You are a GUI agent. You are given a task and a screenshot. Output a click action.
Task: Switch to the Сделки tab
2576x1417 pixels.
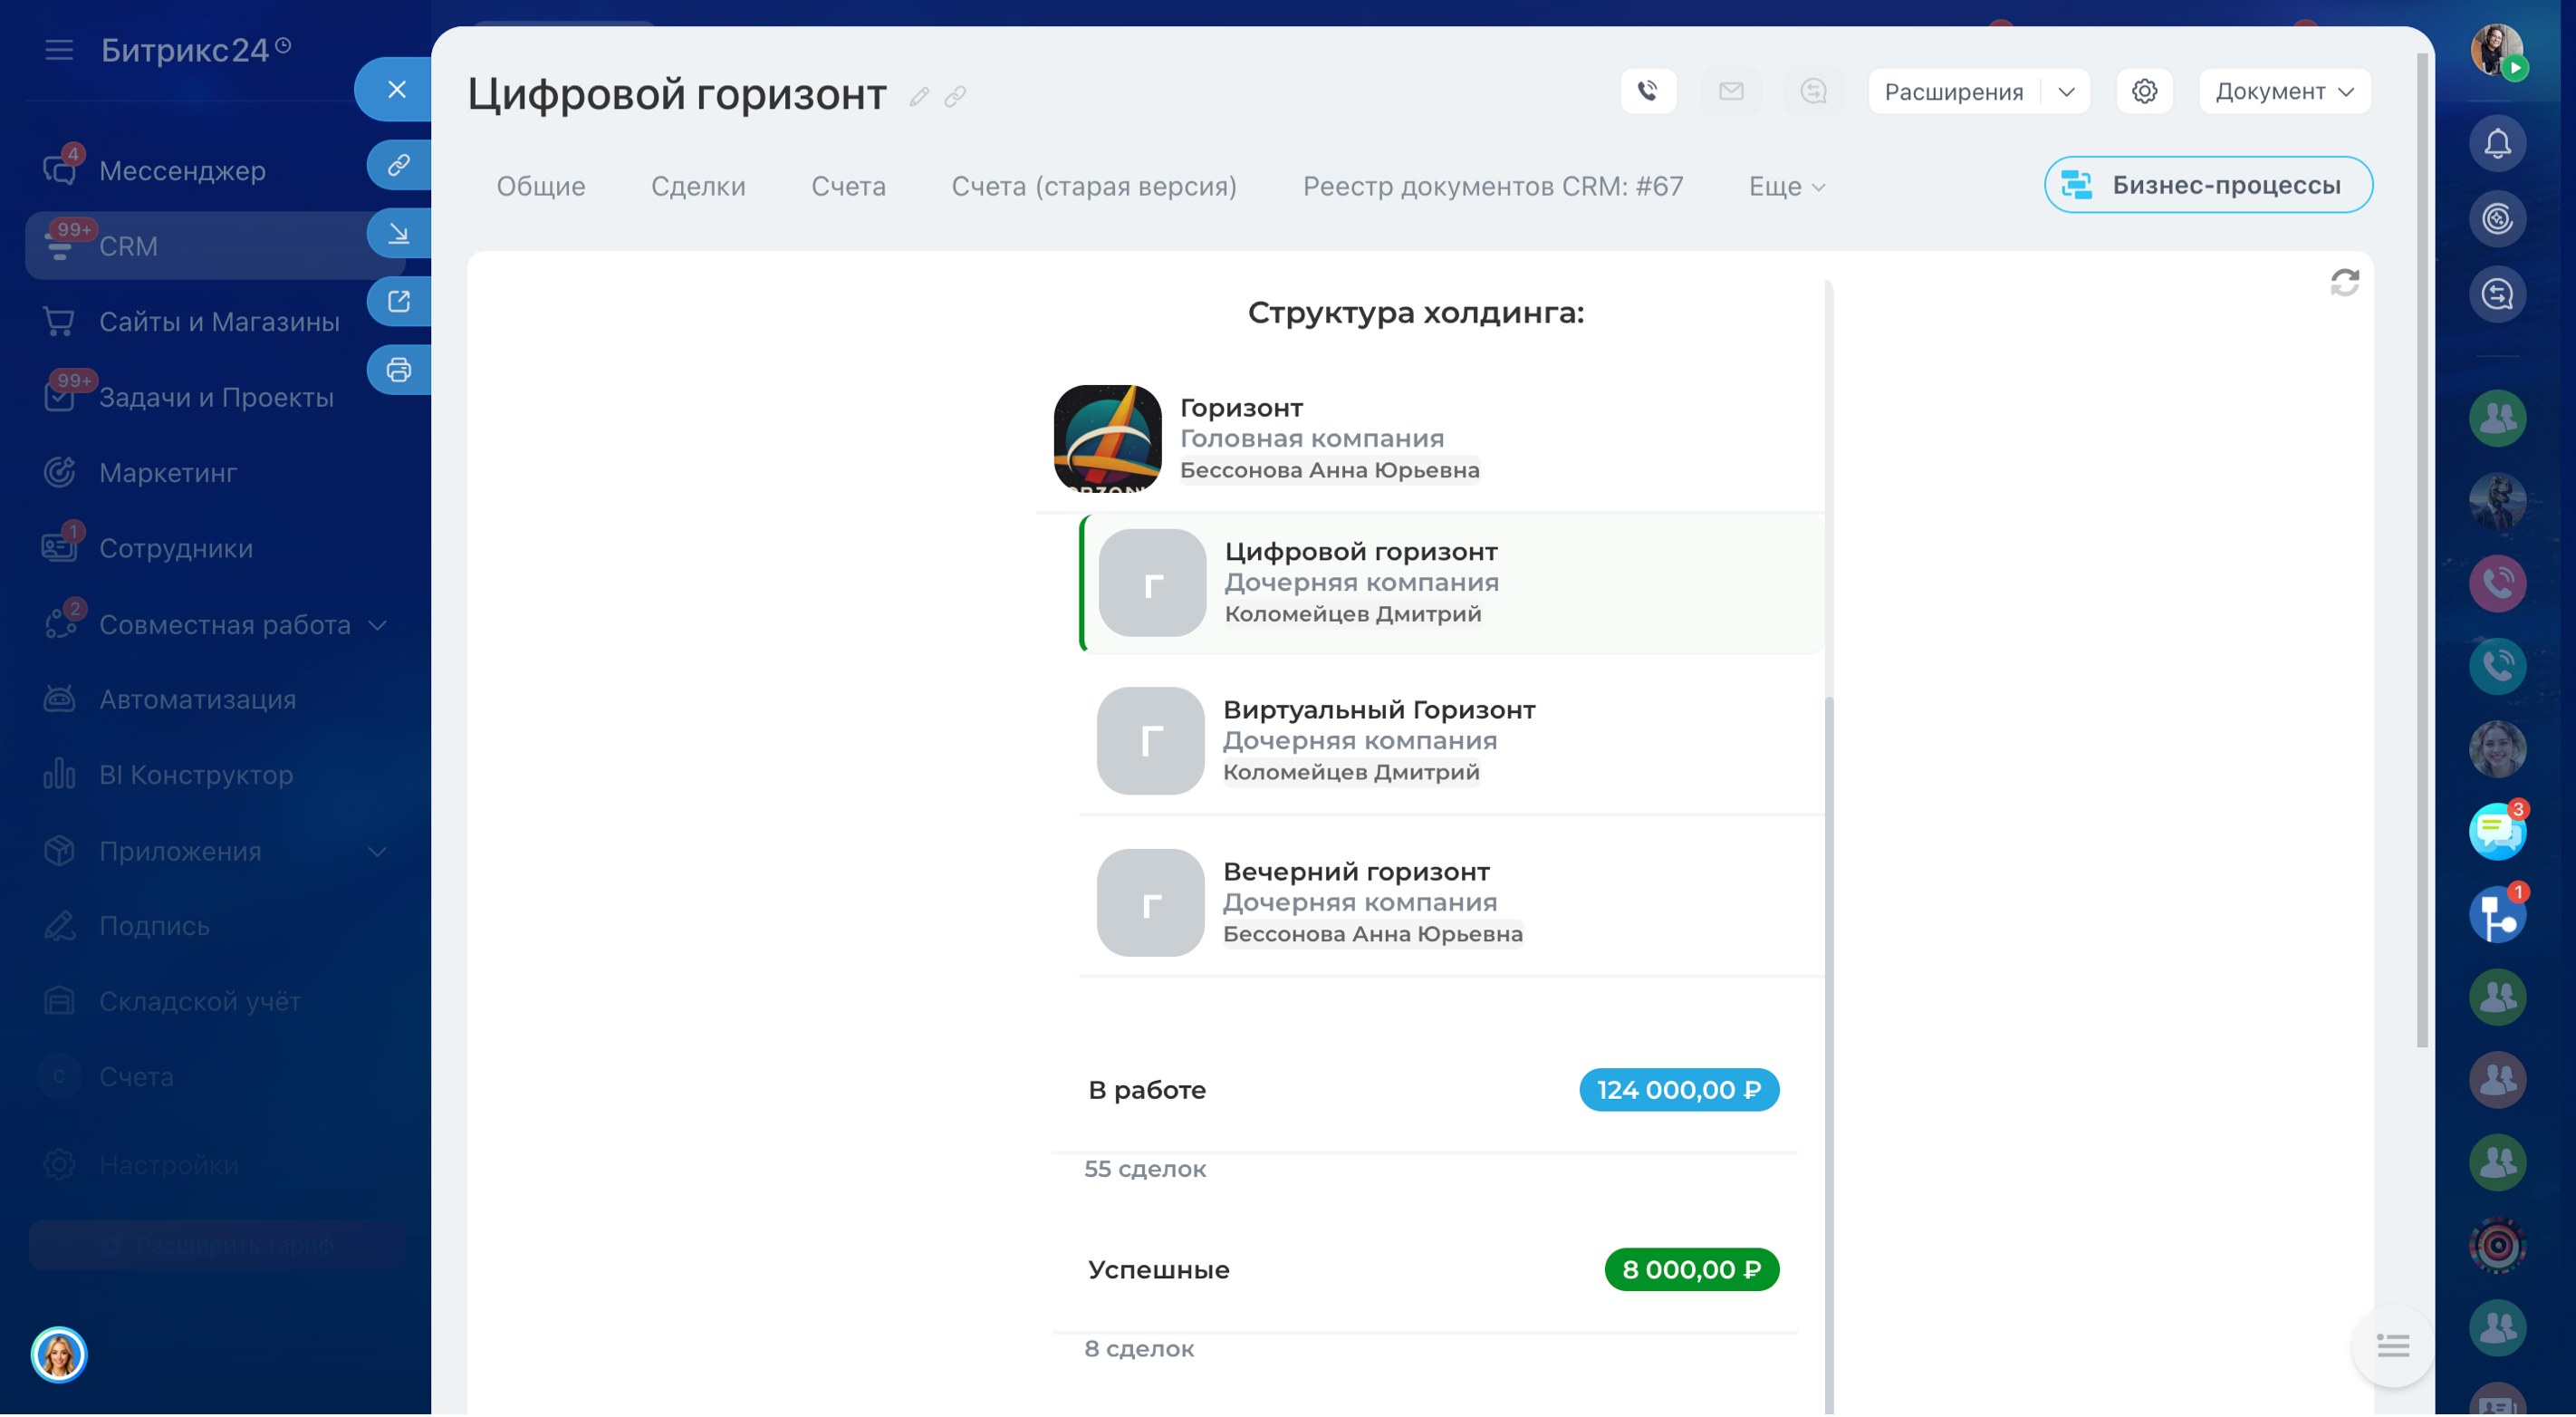point(697,186)
